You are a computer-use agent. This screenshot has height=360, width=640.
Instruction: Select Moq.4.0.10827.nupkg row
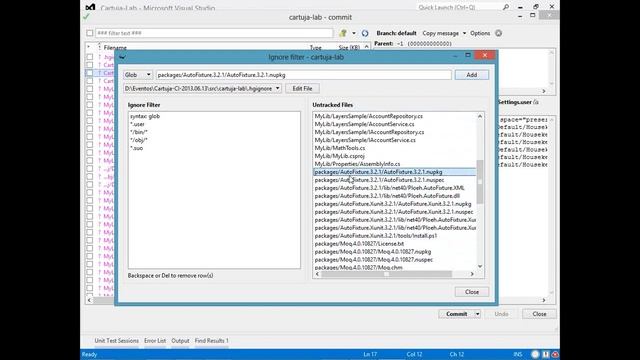[x=373, y=251]
